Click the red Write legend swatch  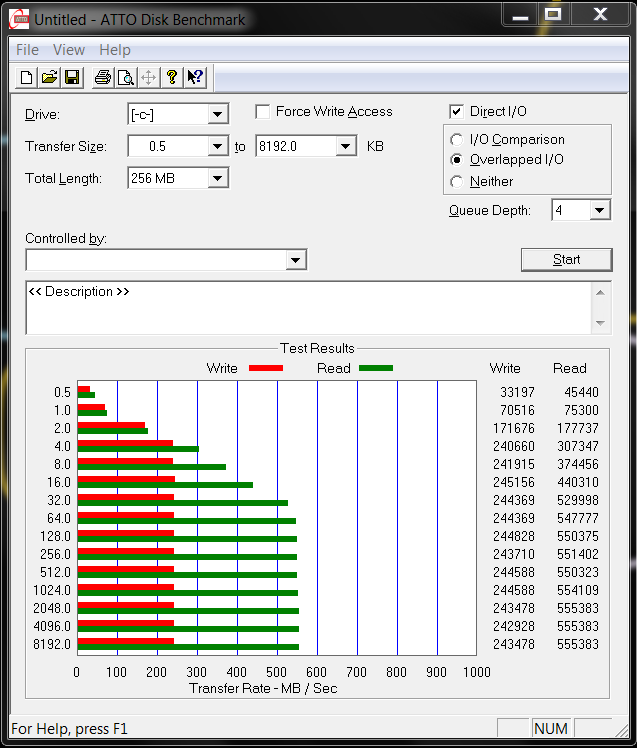click(x=265, y=368)
